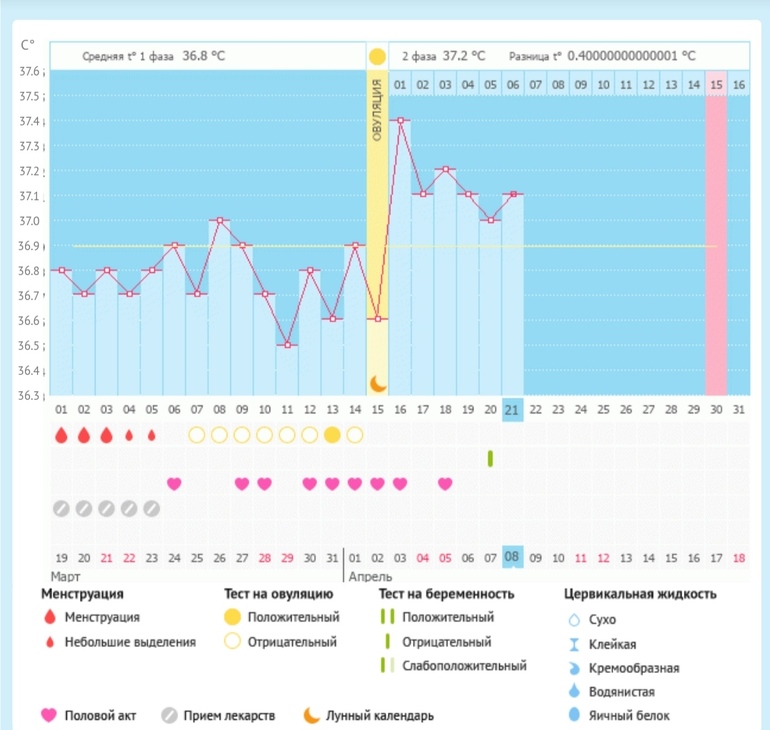Select highlighted cycle day 21 on the axis

pyautogui.click(x=512, y=409)
